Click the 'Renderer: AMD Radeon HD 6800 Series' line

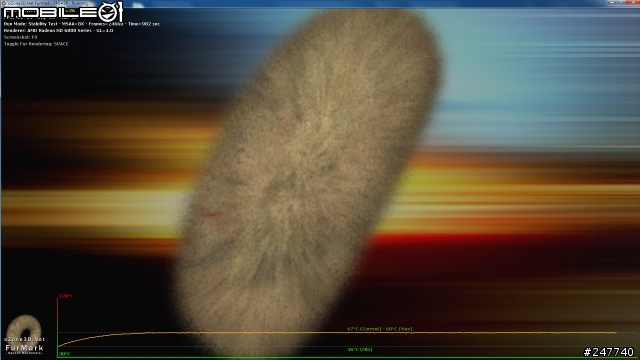pos(58,31)
